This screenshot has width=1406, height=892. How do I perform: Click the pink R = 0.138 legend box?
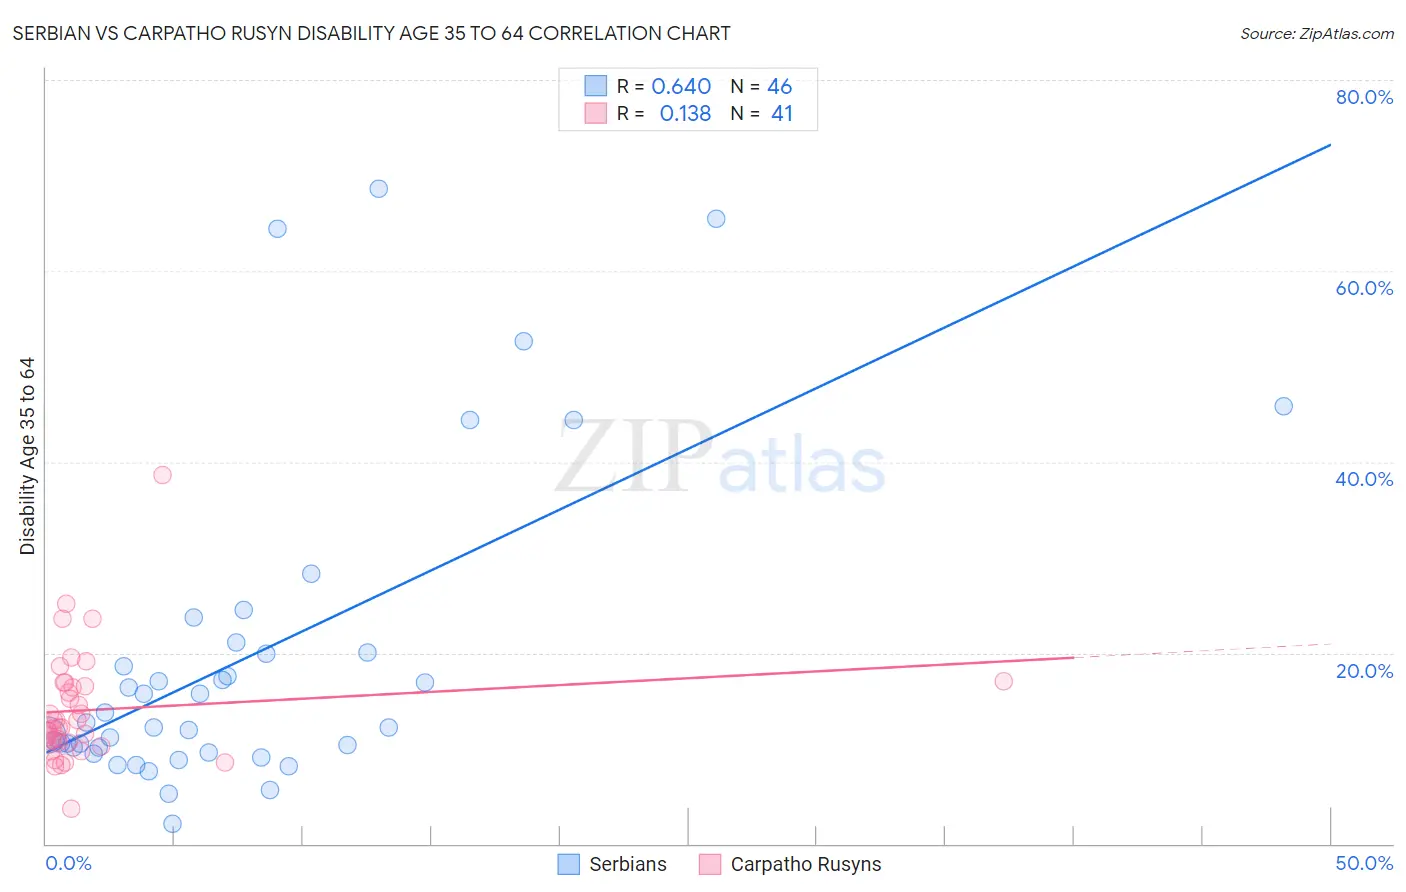(x=596, y=113)
